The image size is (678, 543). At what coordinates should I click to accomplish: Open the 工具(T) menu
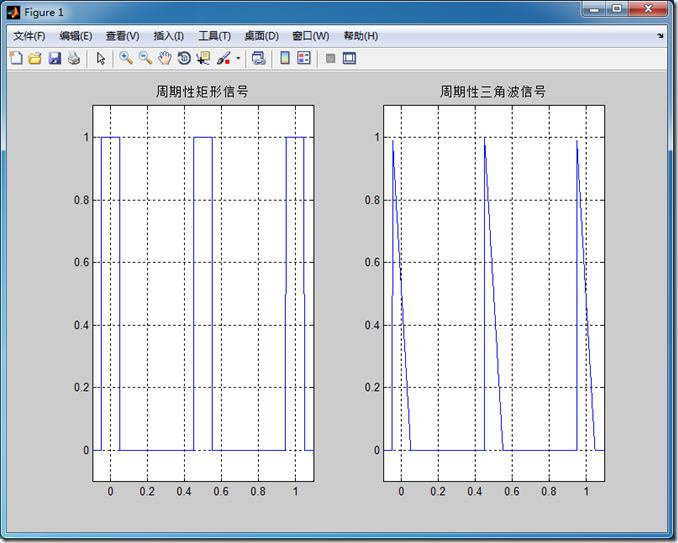(x=214, y=36)
